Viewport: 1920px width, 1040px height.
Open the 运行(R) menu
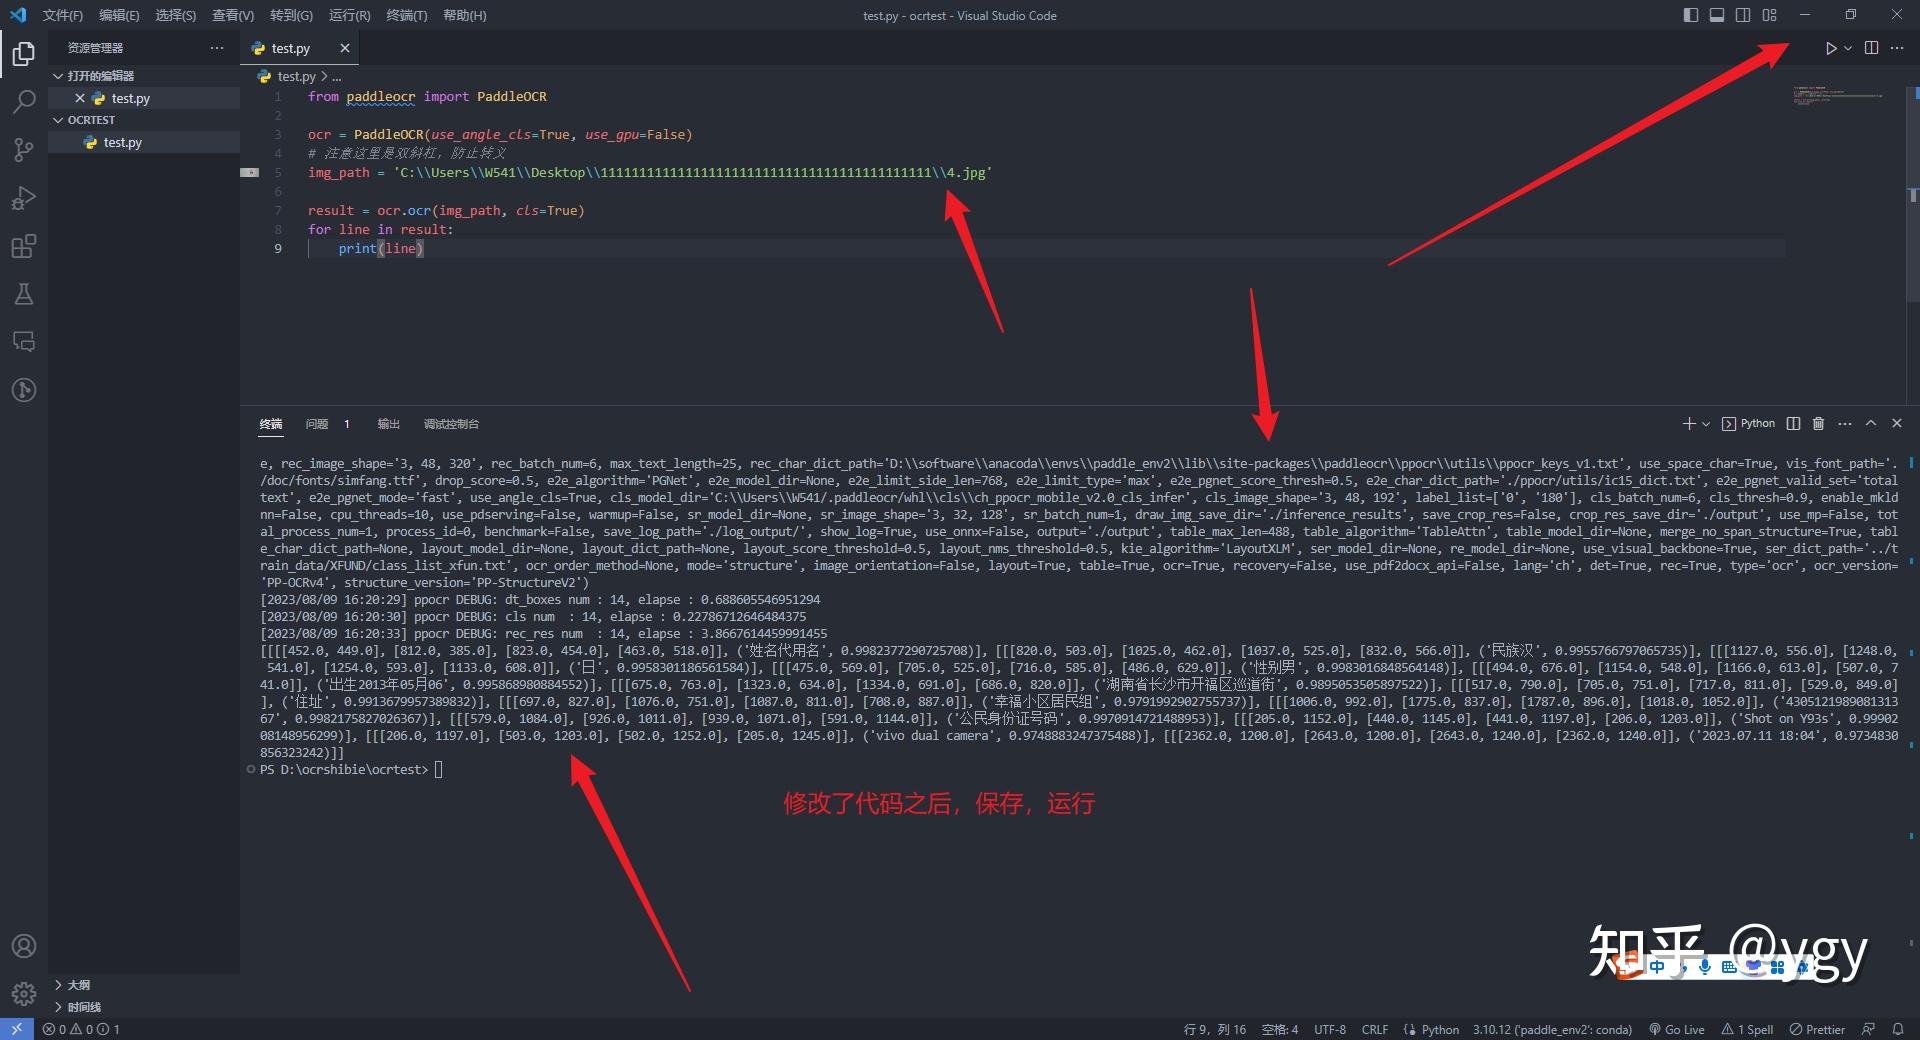pos(349,15)
